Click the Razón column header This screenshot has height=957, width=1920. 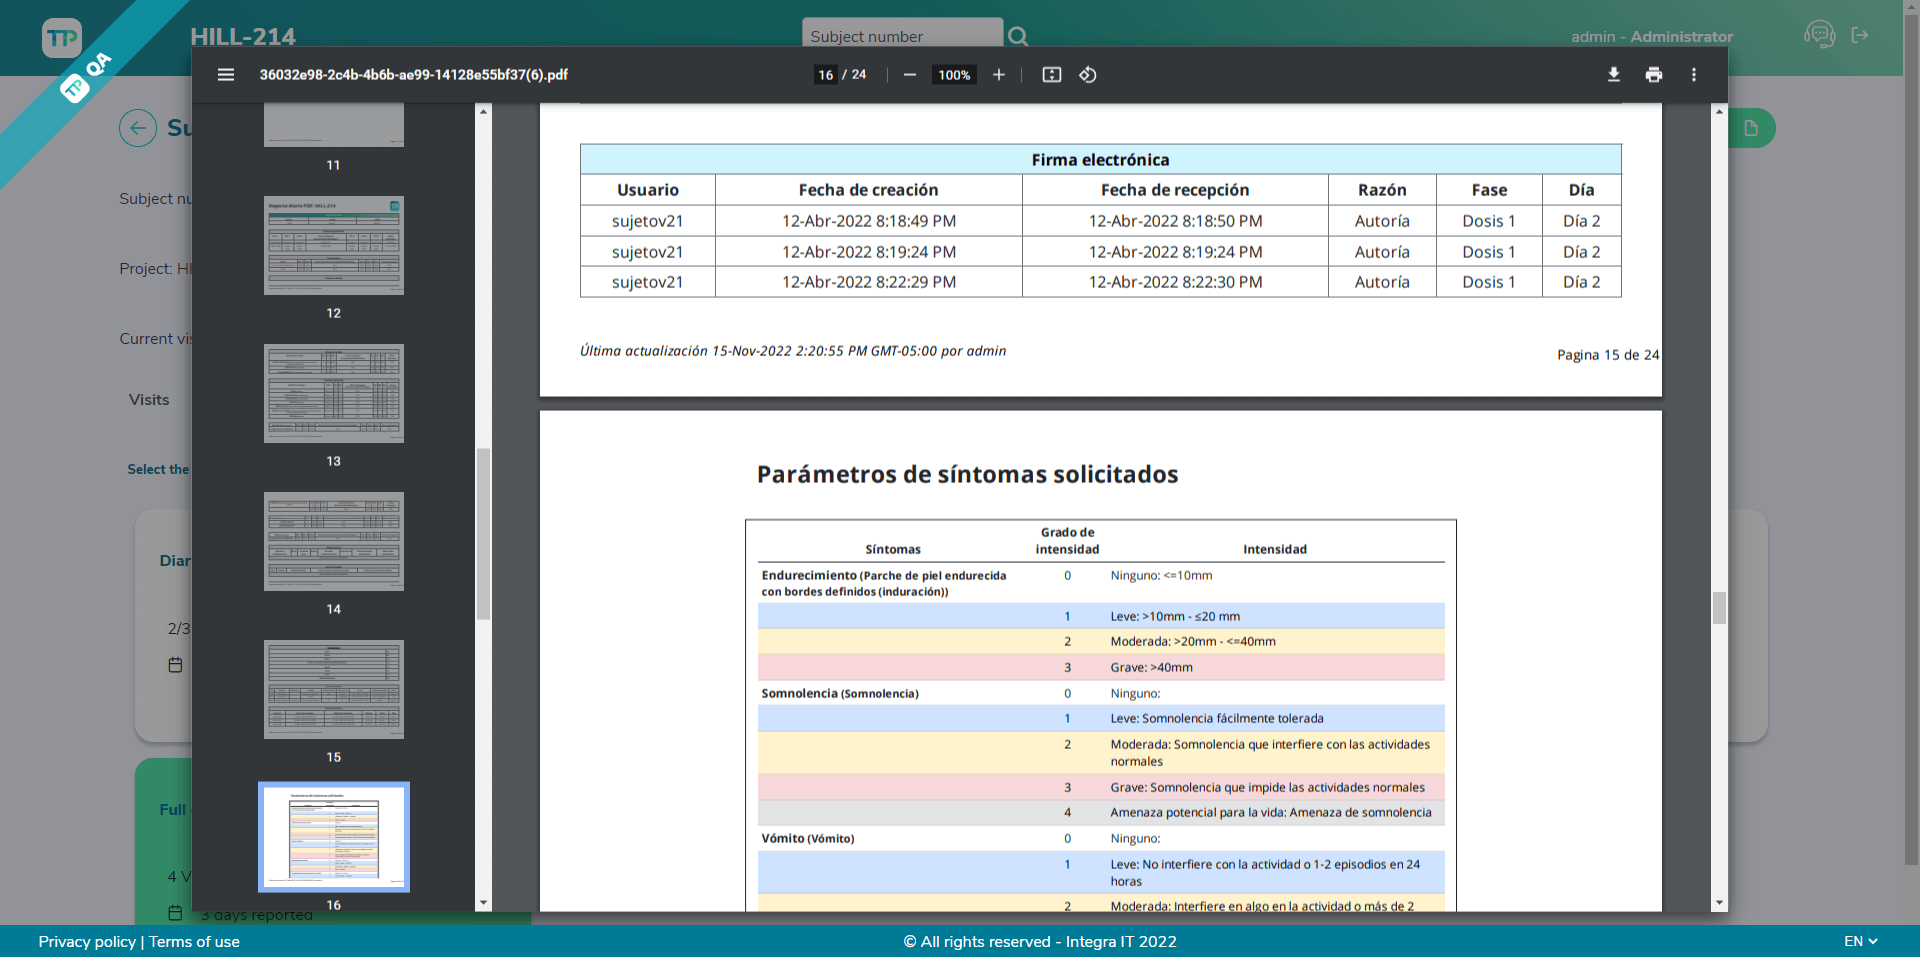pyautogui.click(x=1382, y=190)
